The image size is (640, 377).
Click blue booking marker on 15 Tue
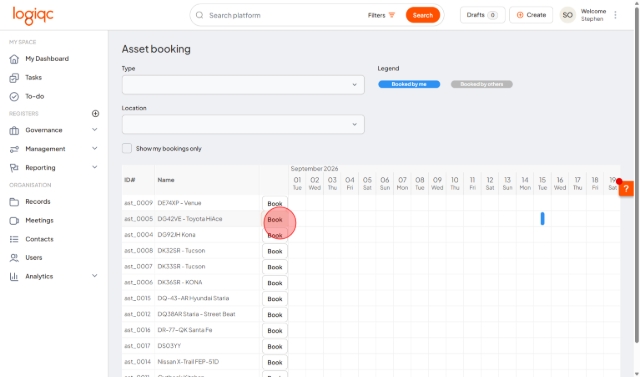click(x=542, y=219)
